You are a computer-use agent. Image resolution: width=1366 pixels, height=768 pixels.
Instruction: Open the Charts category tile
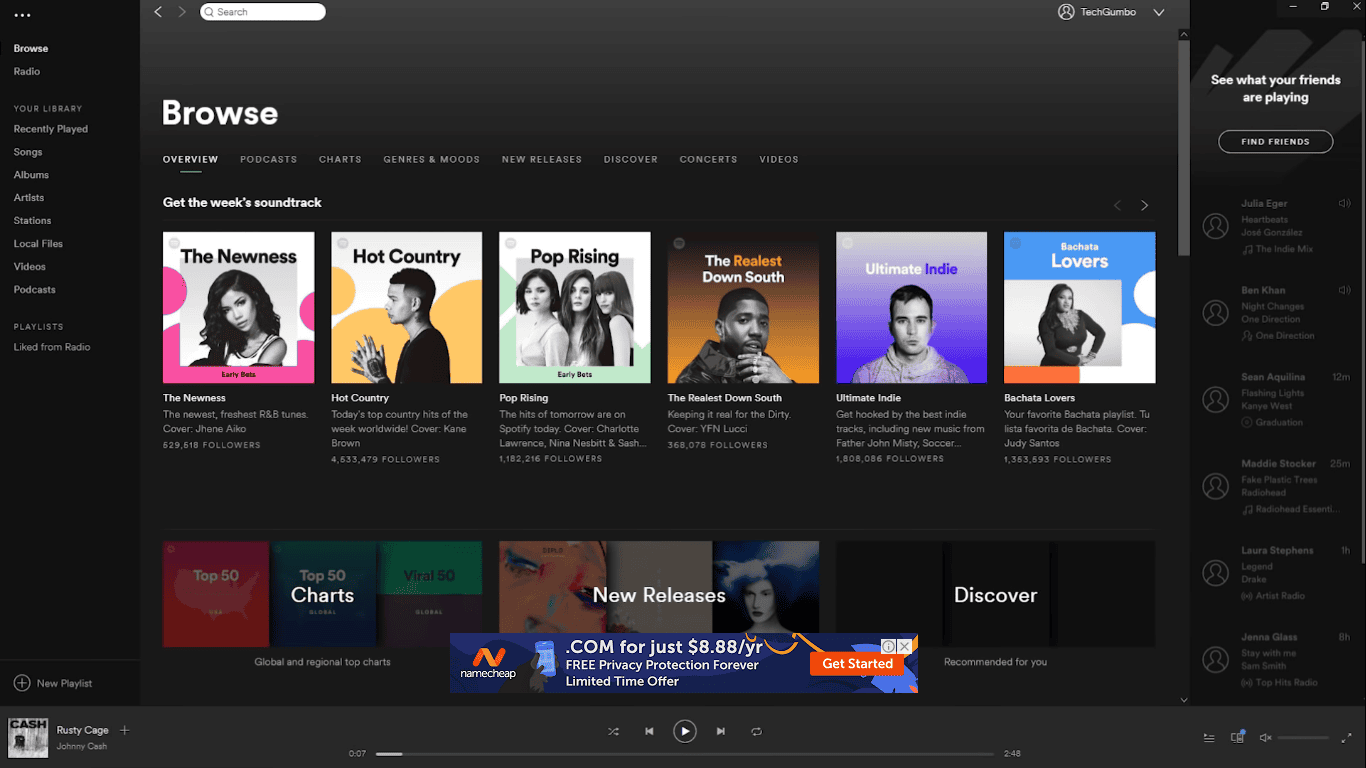[x=322, y=594]
